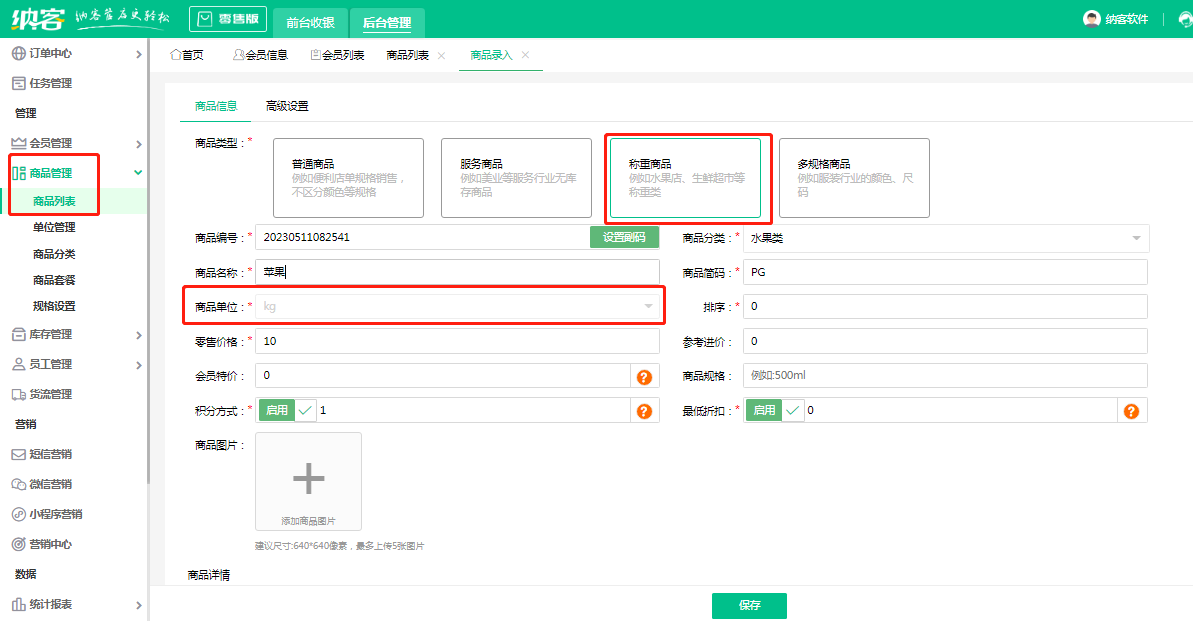This screenshot has height=621, width=1193.
Task: Click the 保存 button
Action: coord(749,606)
